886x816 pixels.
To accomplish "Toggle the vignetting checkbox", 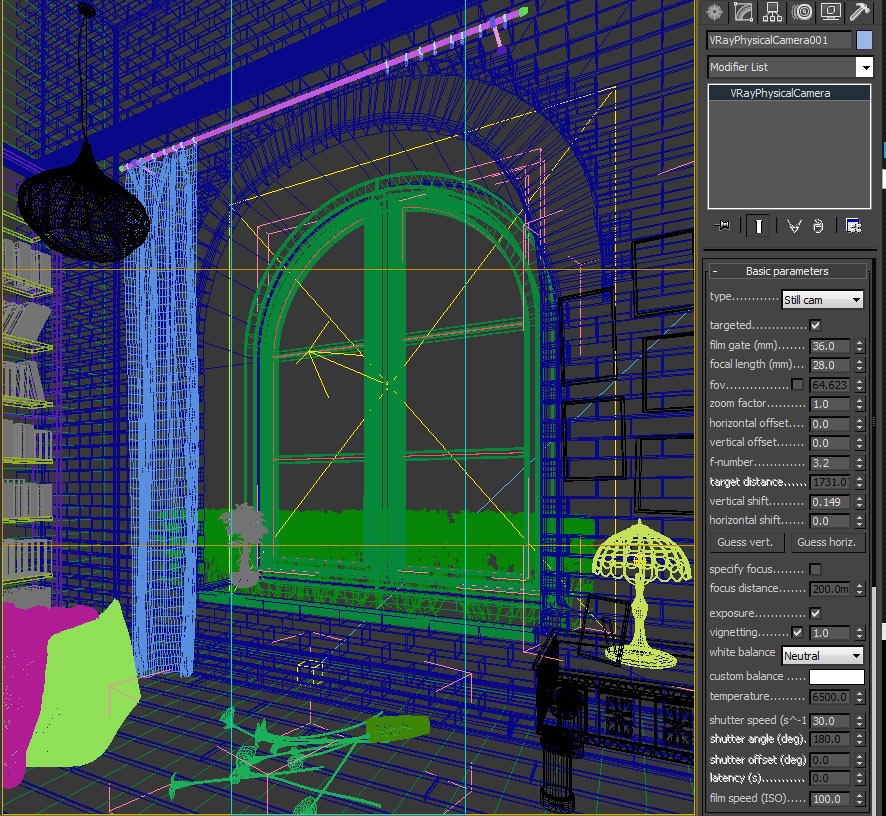I will click(797, 633).
